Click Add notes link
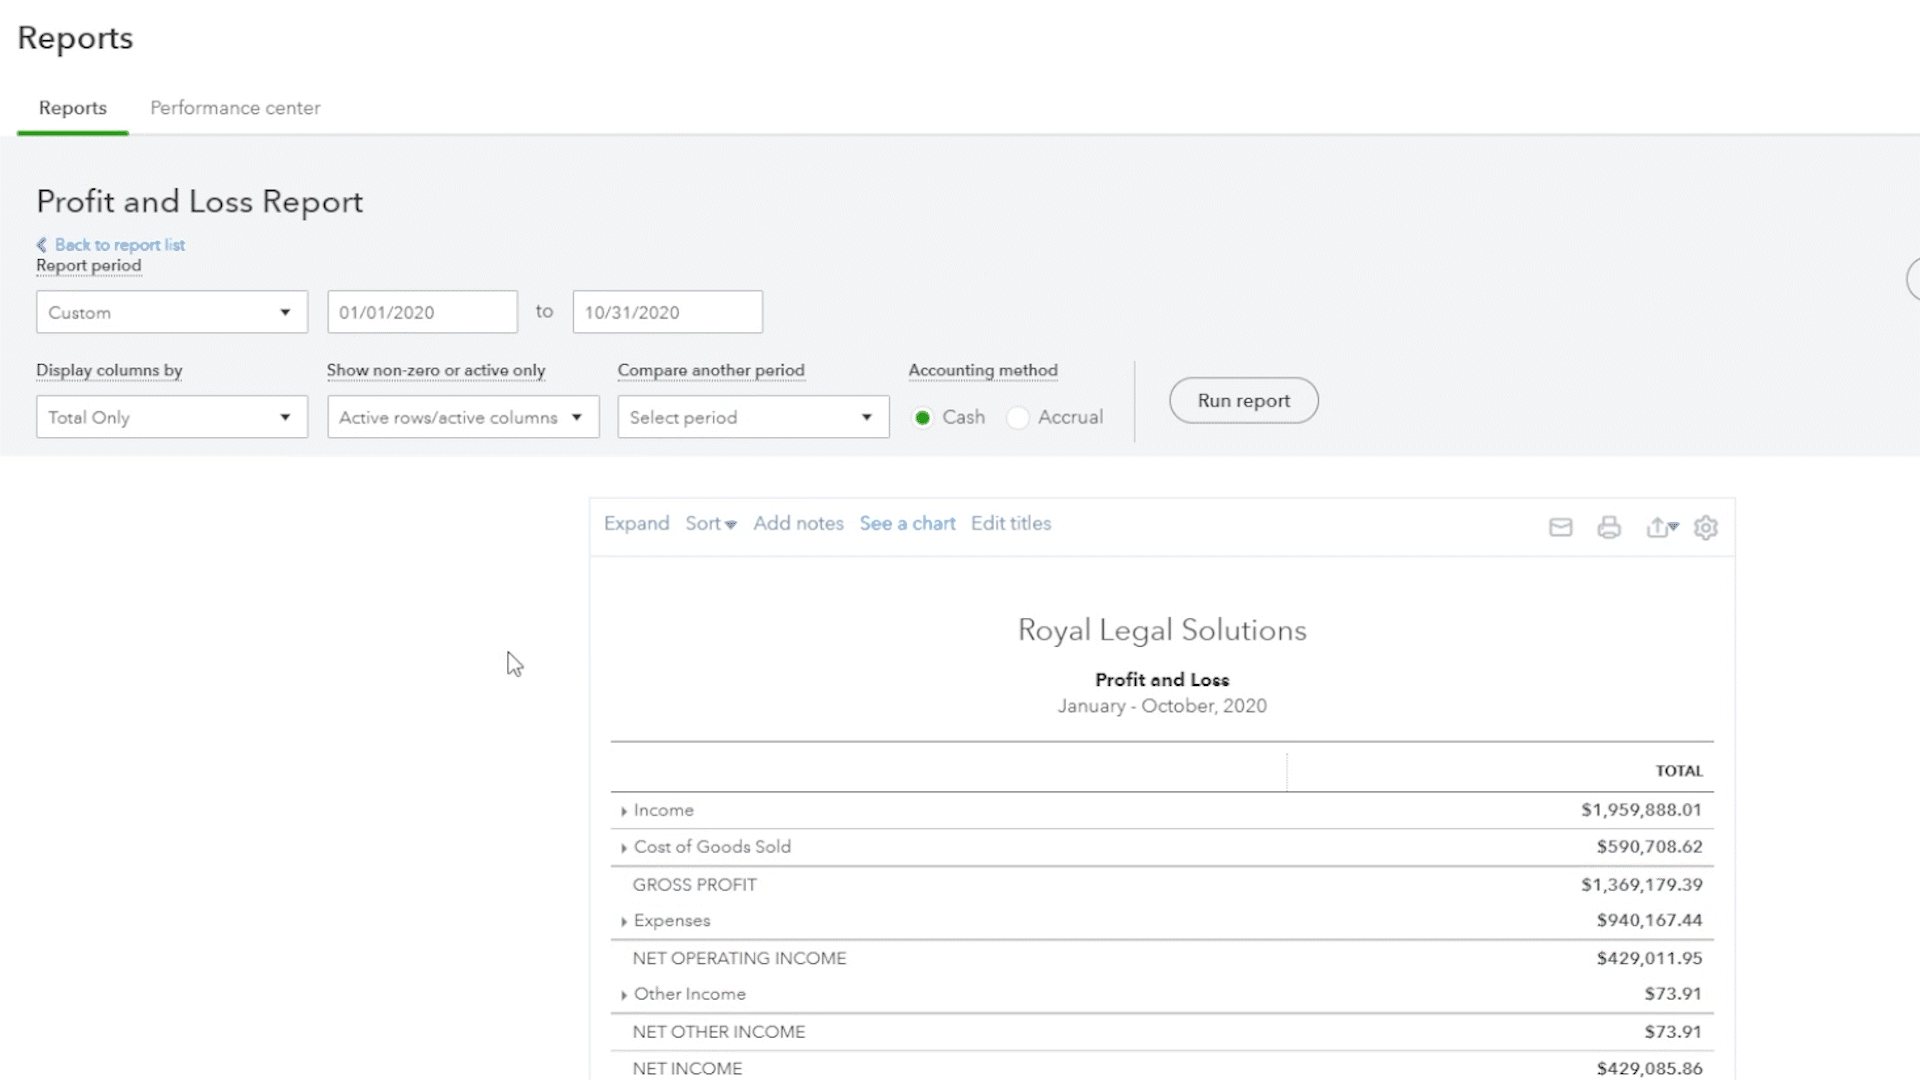Screen dimensions: 1920x1080 click(798, 523)
